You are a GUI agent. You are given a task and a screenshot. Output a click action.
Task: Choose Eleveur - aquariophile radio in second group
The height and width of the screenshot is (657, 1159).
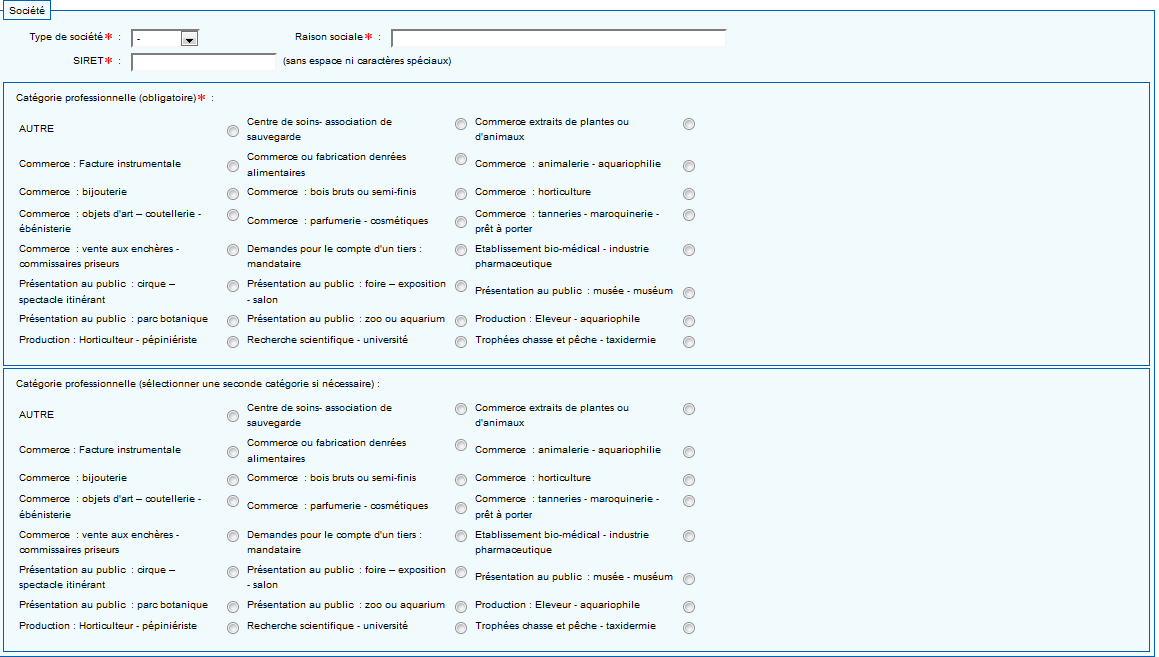pyautogui.click(x=689, y=607)
